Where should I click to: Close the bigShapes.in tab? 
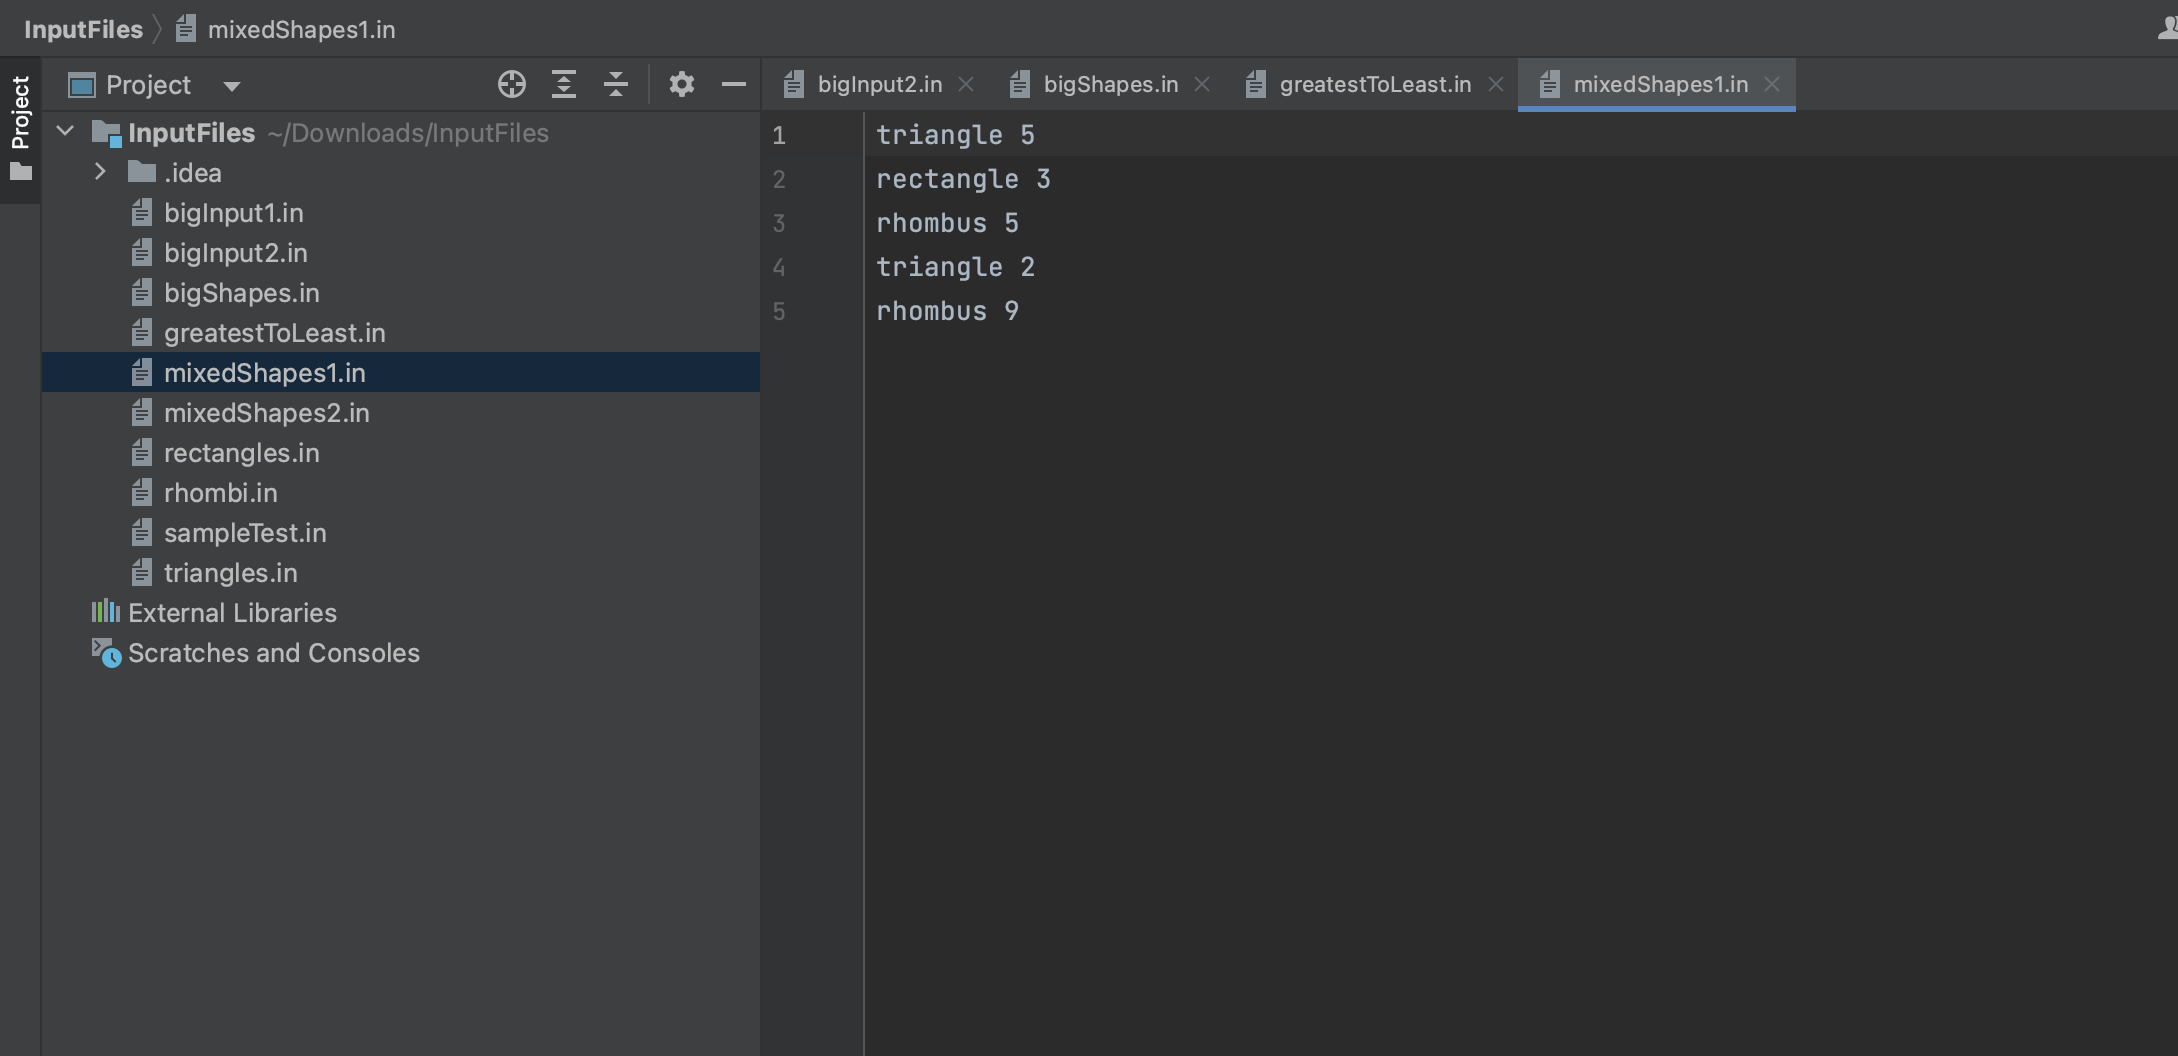tap(1202, 84)
